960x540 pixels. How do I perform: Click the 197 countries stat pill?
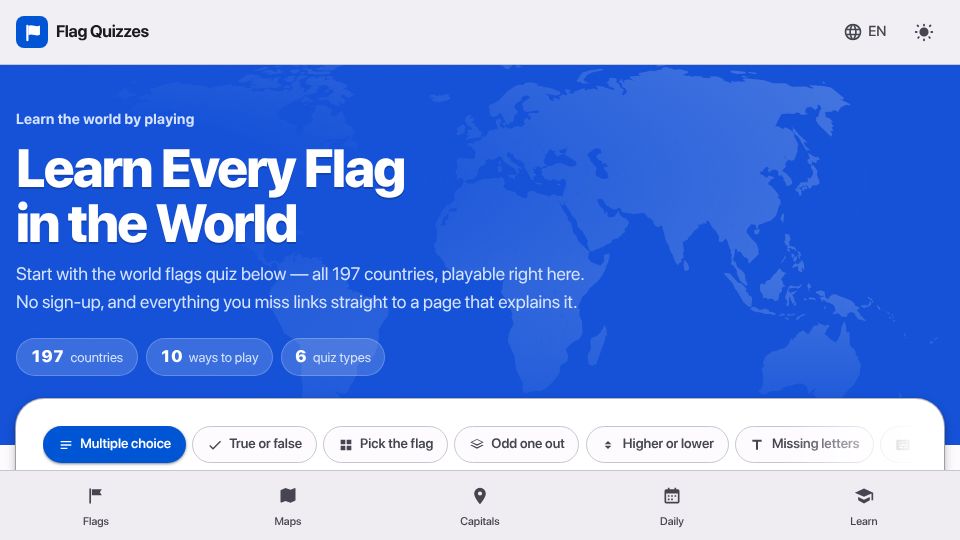coord(77,357)
